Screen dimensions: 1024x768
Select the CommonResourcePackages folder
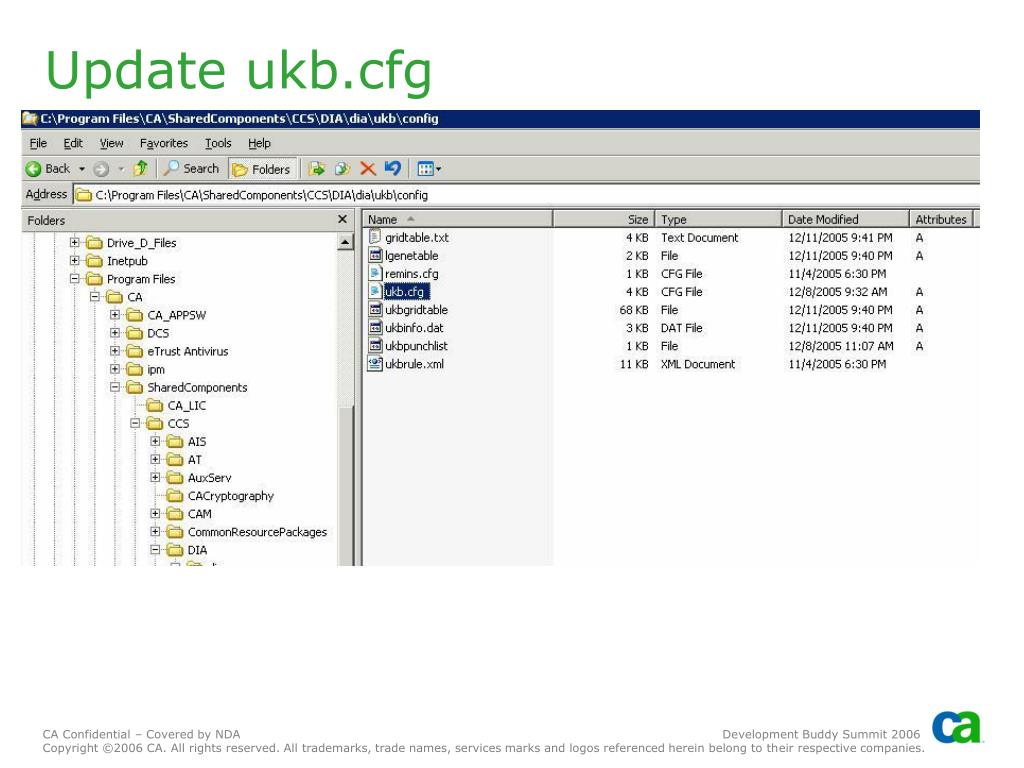pos(257,532)
